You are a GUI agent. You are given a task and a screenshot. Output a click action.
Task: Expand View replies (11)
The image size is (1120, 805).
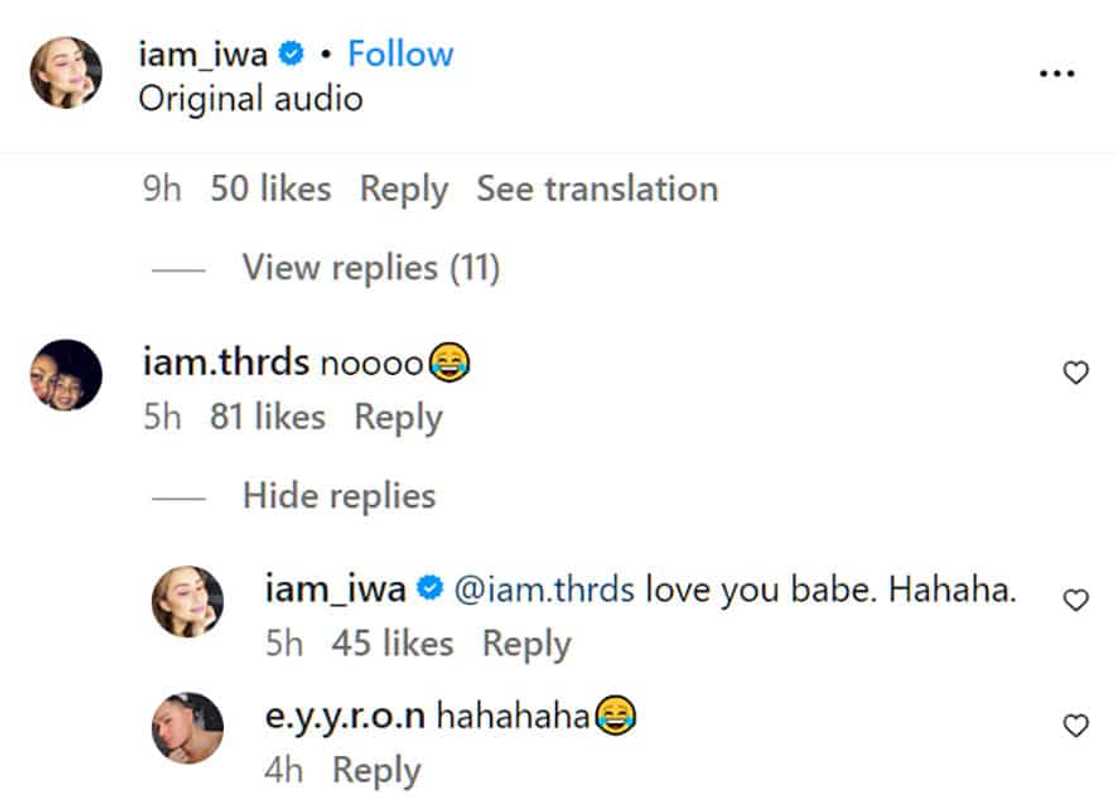coord(370,268)
